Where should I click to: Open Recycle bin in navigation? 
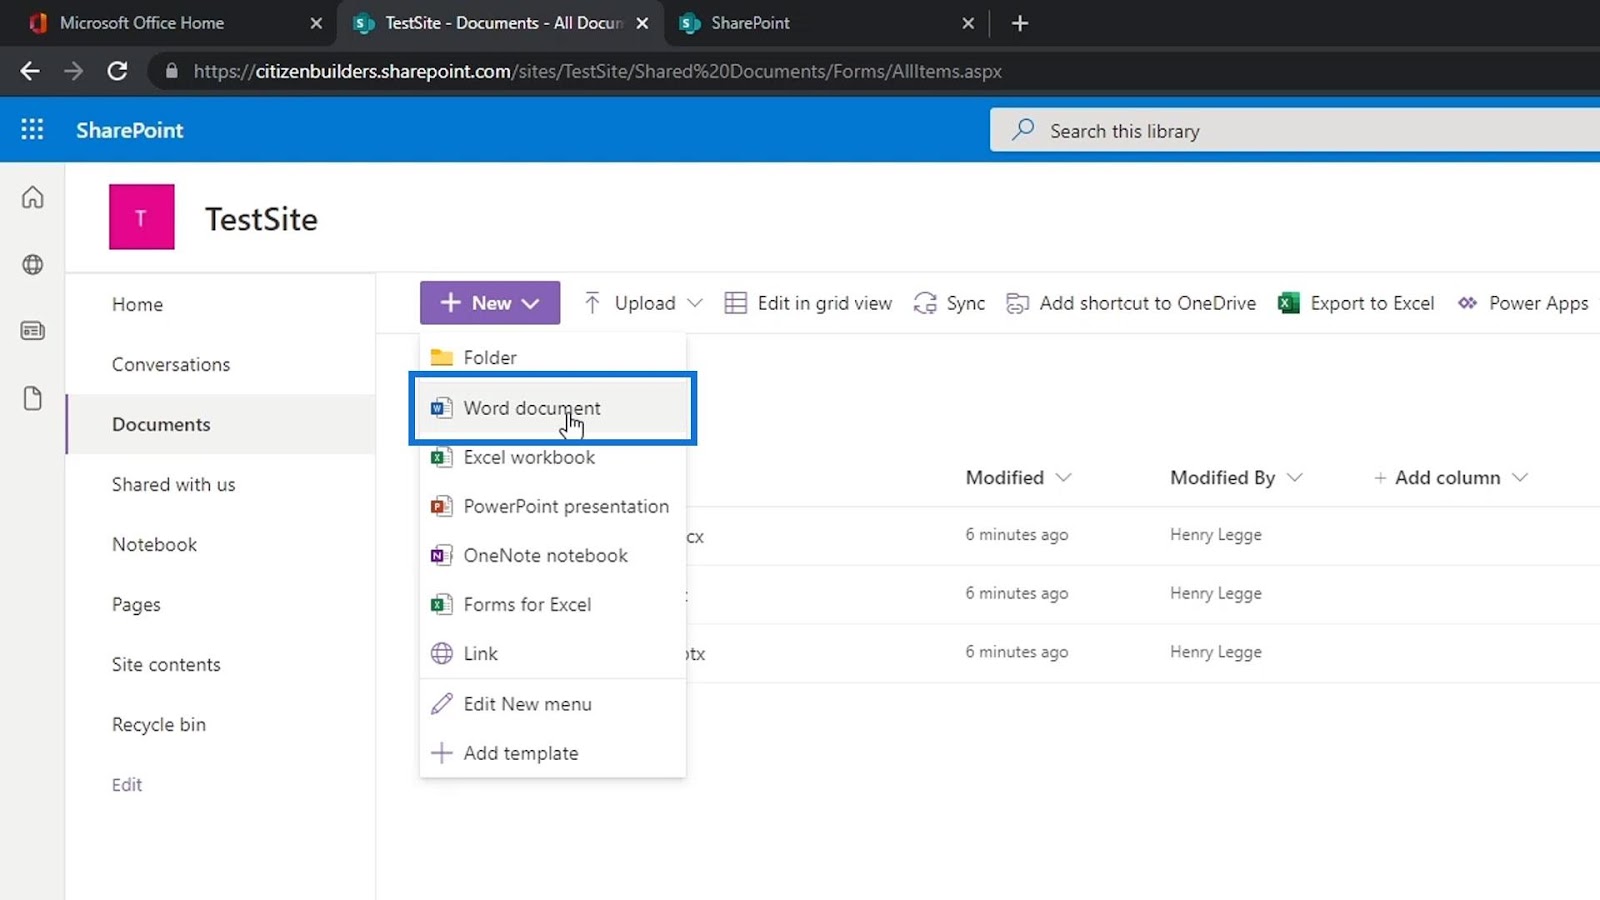[159, 724]
